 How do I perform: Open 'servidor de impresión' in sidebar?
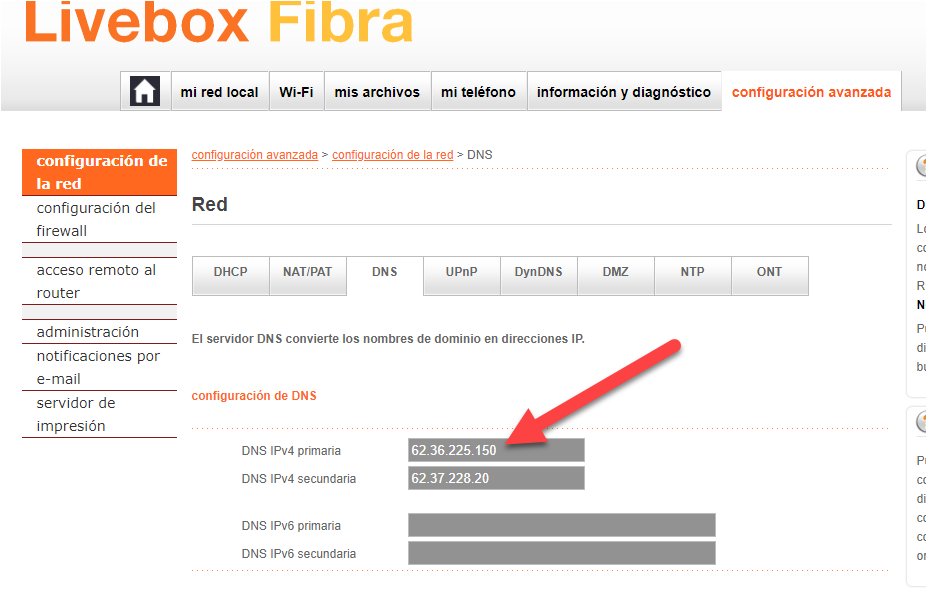[x=99, y=414]
